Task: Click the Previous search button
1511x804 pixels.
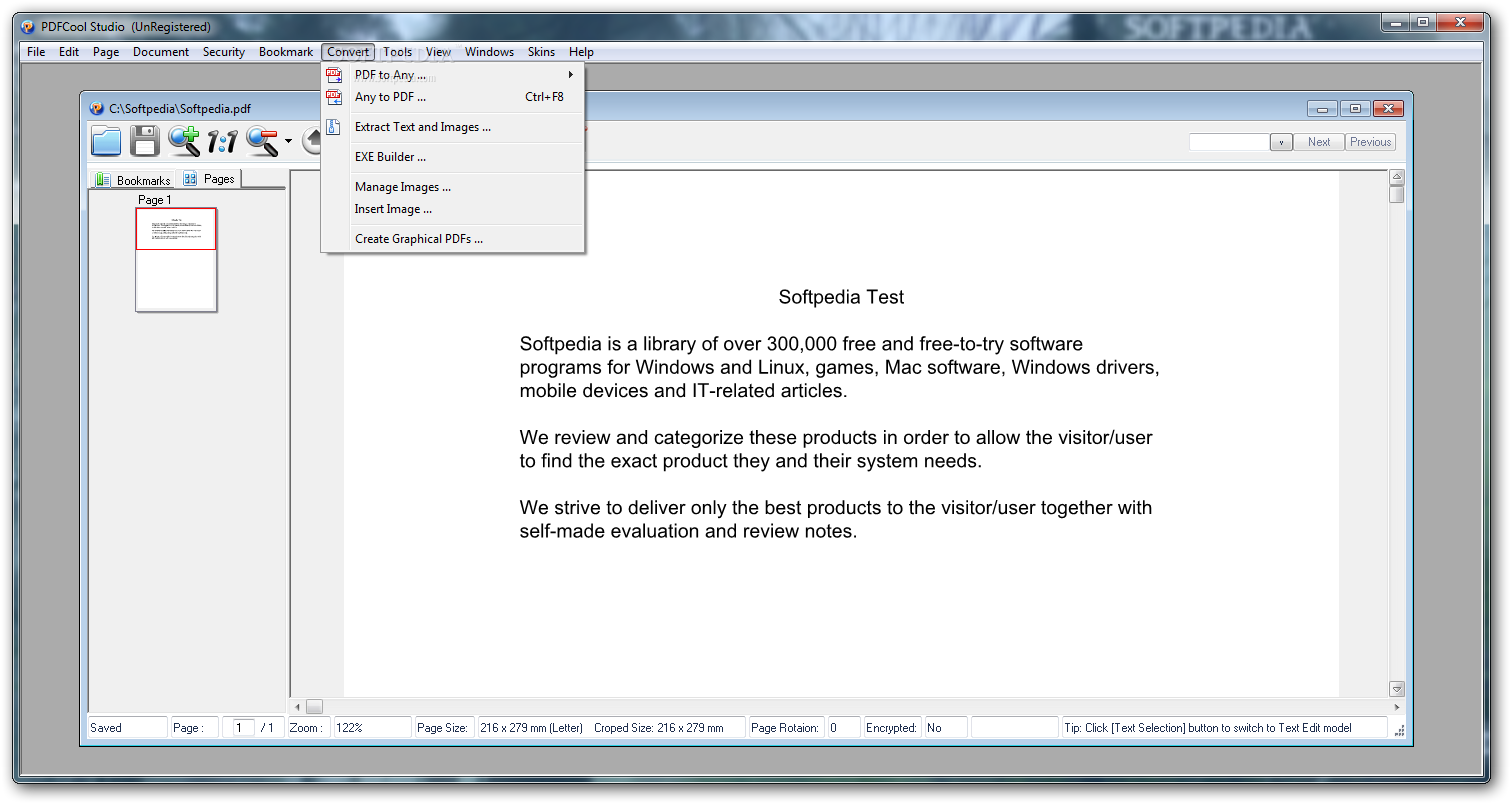Action: (x=1370, y=142)
